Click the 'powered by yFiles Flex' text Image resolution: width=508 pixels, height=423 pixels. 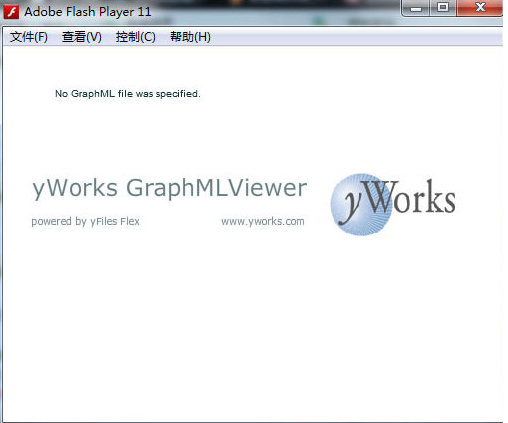pyautogui.click(x=85, y=222)
